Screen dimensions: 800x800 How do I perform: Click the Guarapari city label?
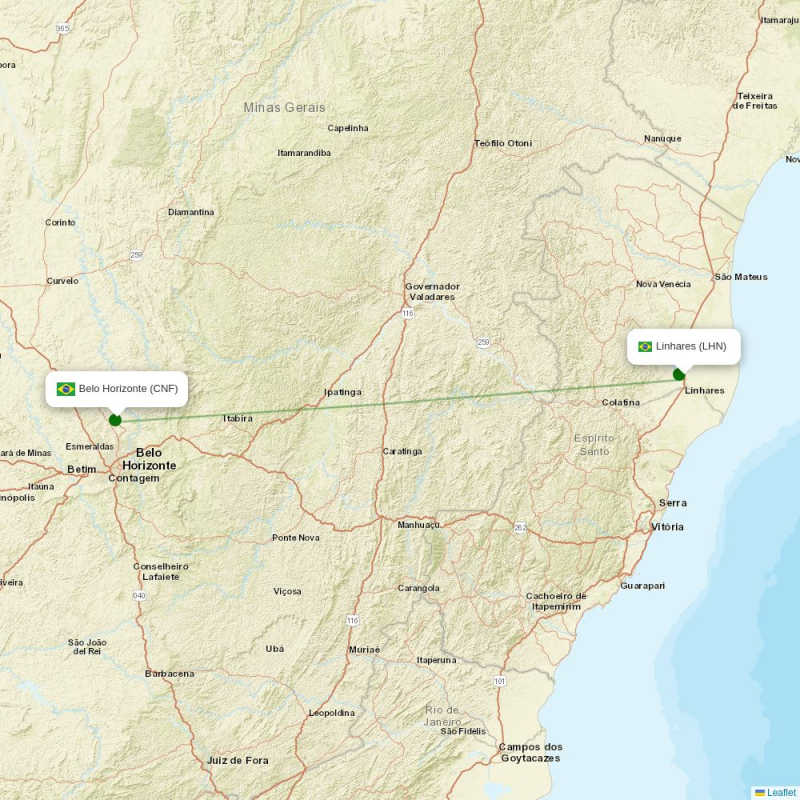point(642,586)
